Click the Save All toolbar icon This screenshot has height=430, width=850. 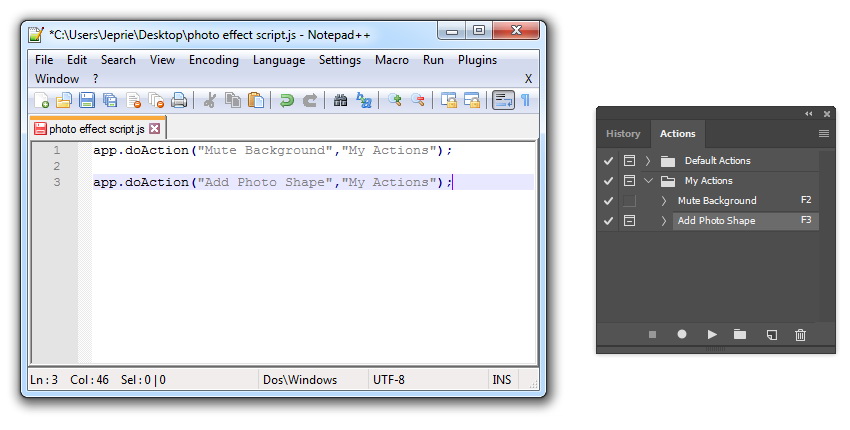pyautogui.click(x=110, y=100)
